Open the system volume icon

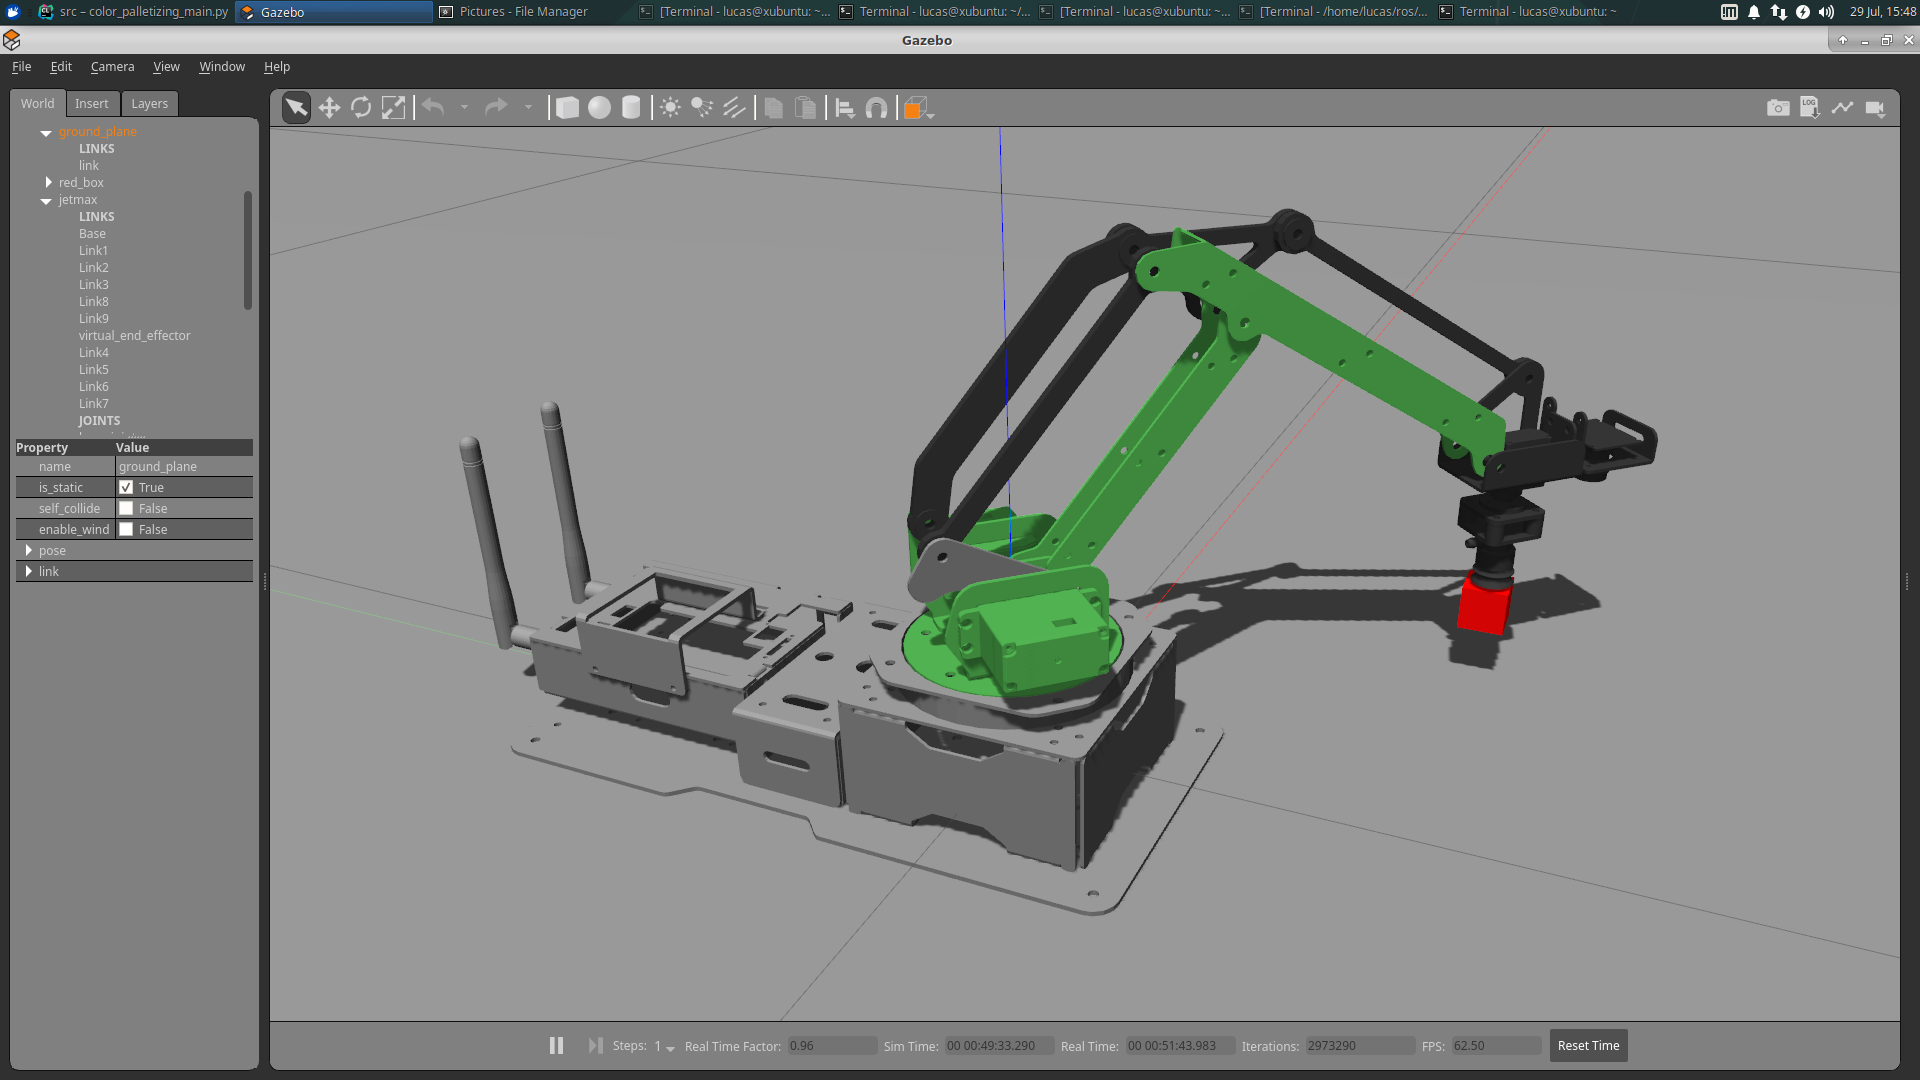coord(1826,12)
